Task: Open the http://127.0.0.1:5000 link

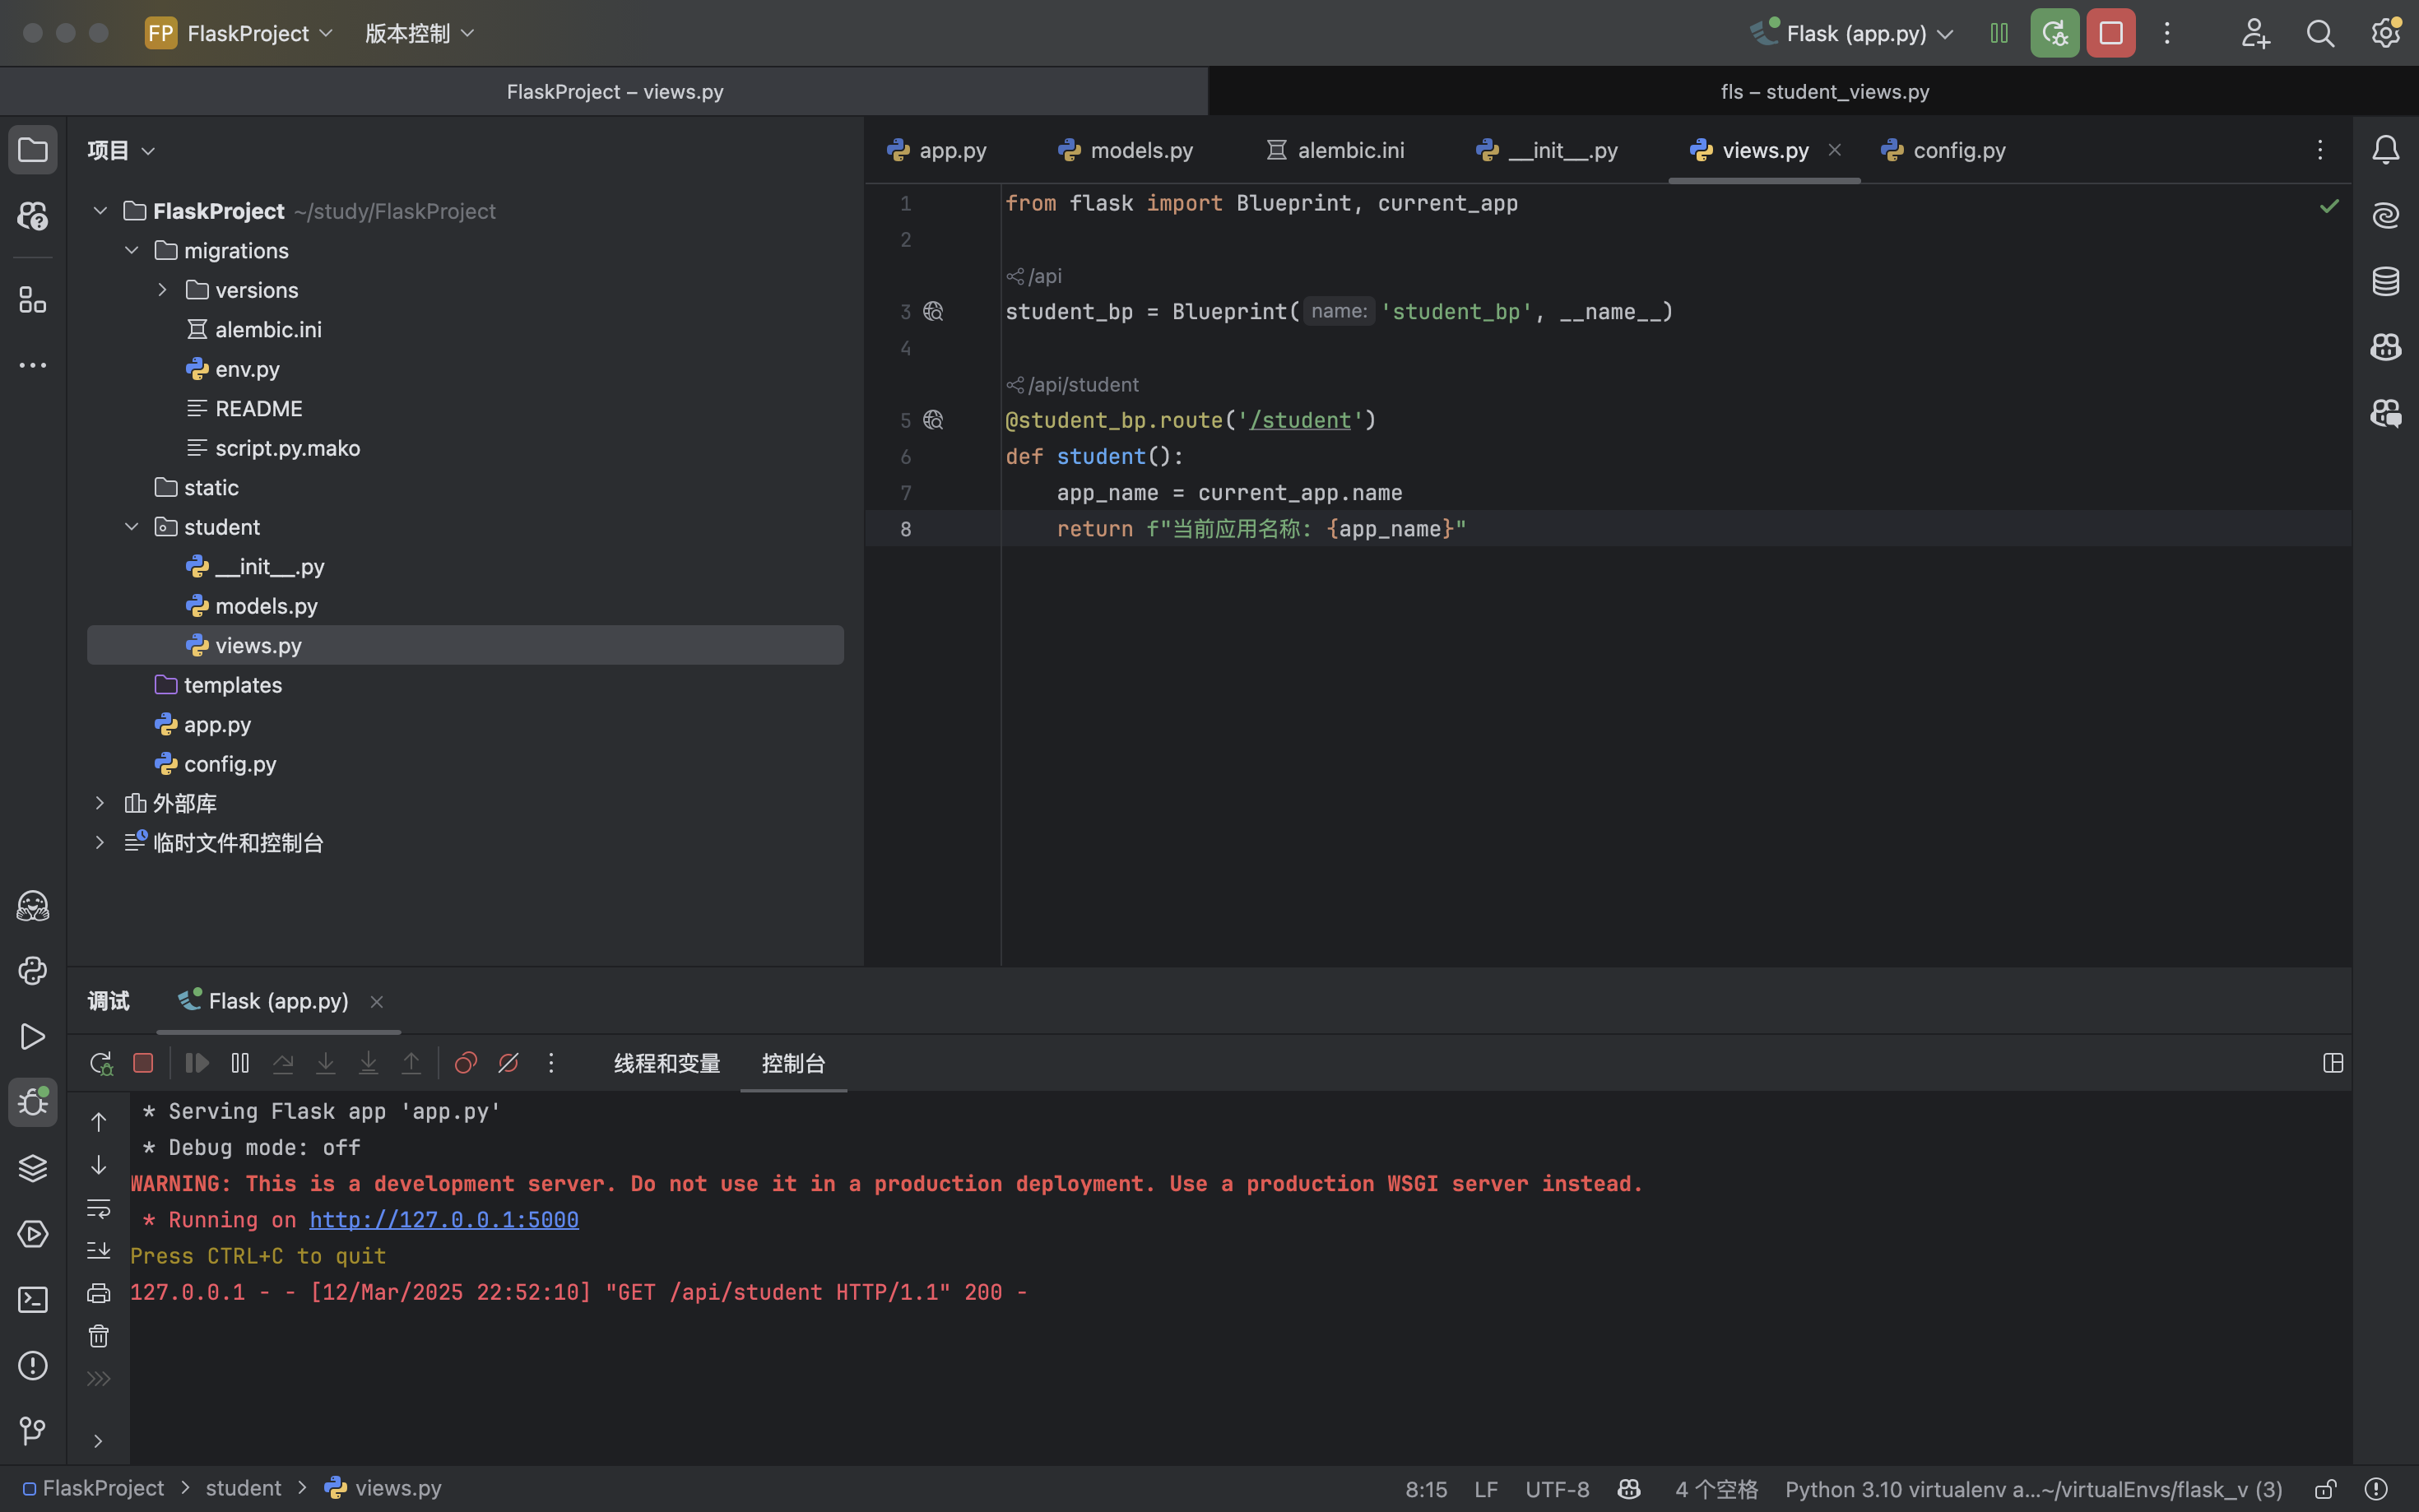Action: (x=444, y=1220)
